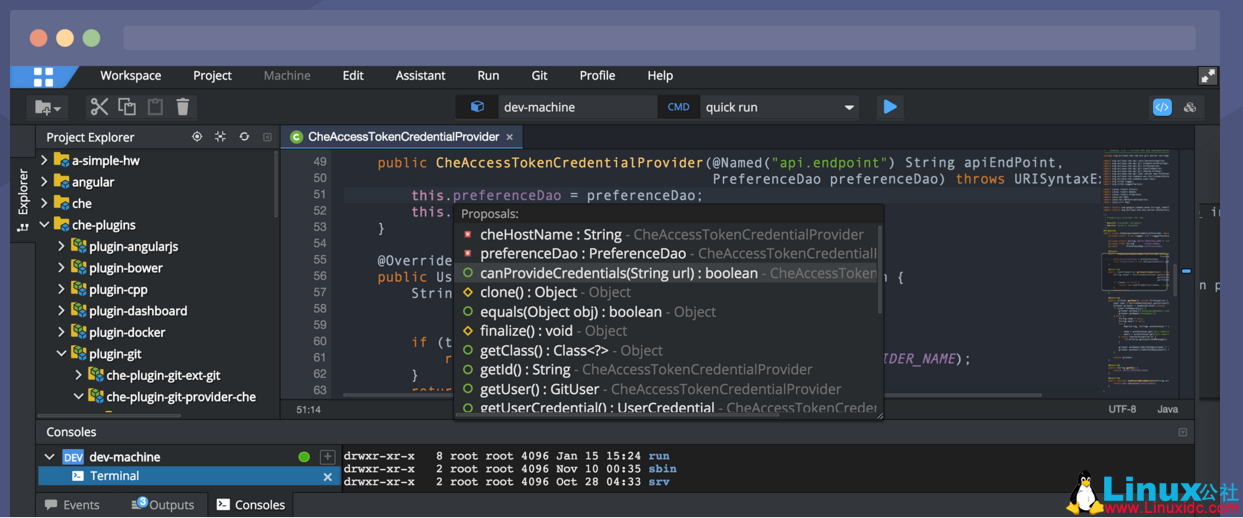Click the vertical Explorer side panel toggle
Viewport: 1243px width, 518px height.
click(23, 198)
